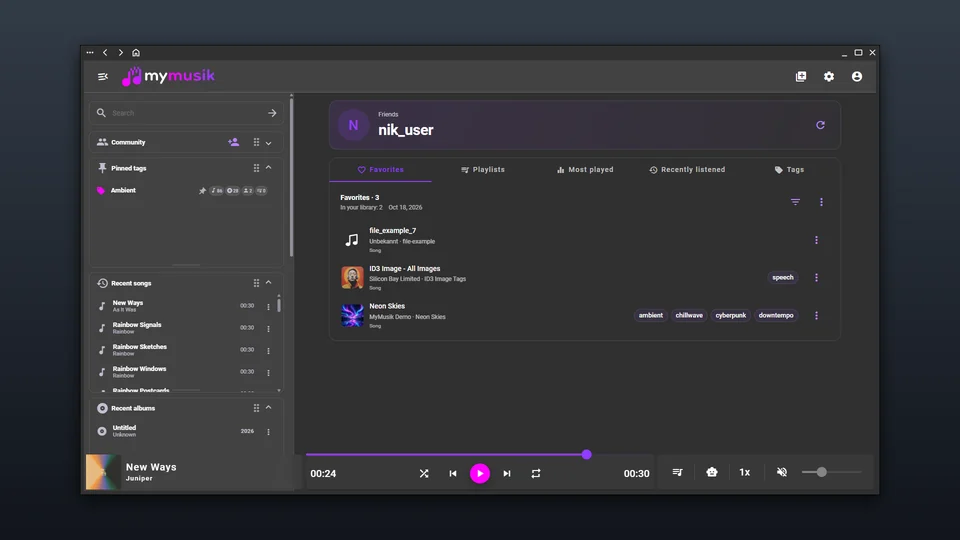Open options for file_example_7 song
The image size is (960, 540).
(816, 240)
